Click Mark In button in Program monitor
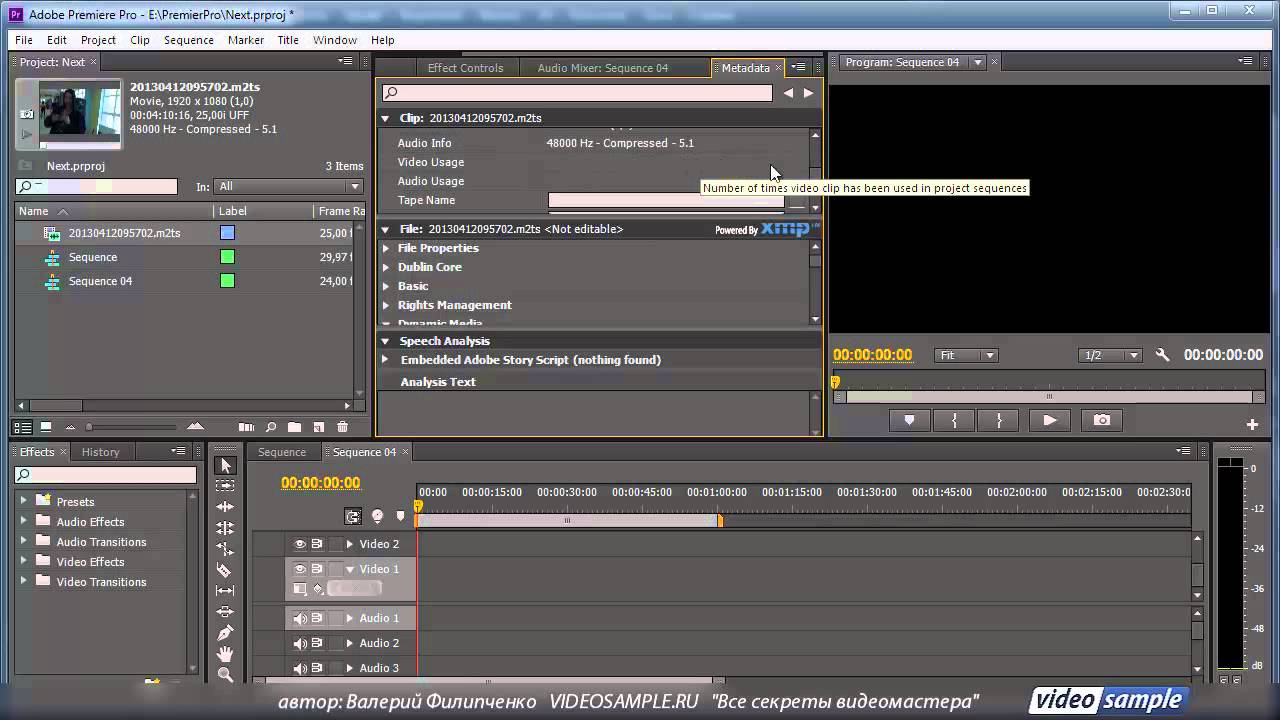This screenshot has height=720, width=1280. [x=954, y=421]
